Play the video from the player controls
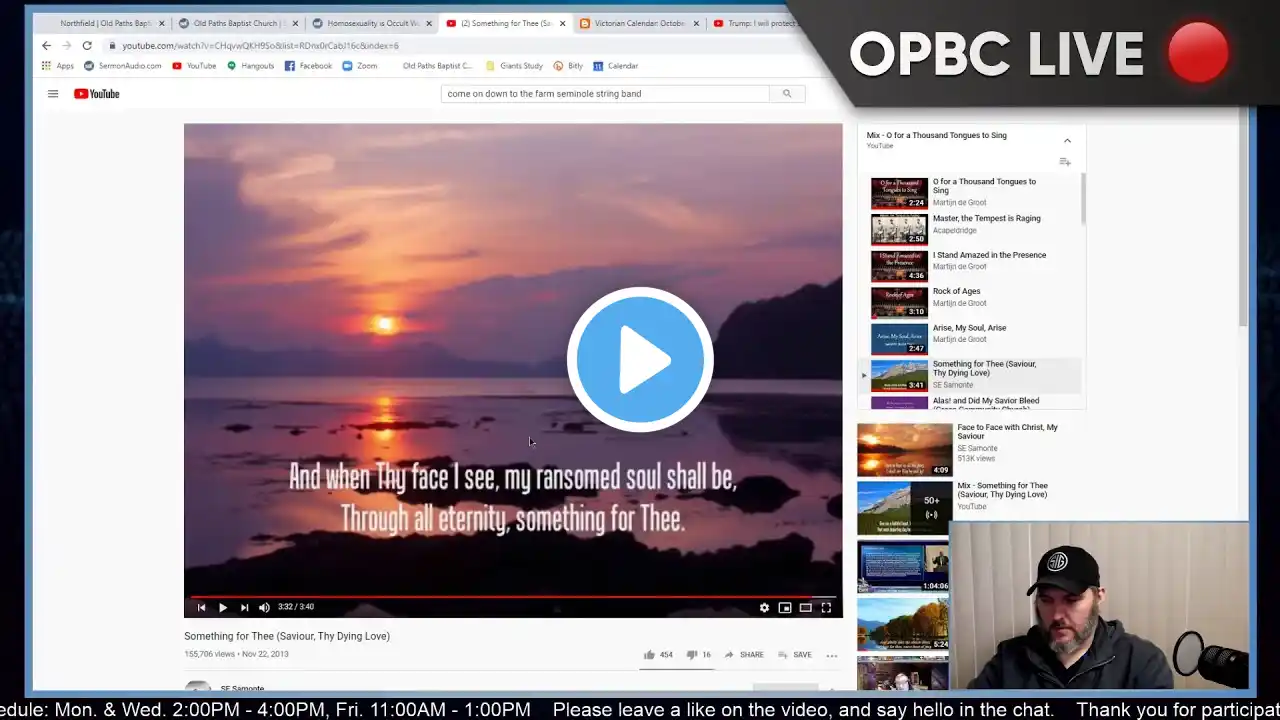Screen dimensions: 1280x720 pyautogui.click(x=223, y=607)
